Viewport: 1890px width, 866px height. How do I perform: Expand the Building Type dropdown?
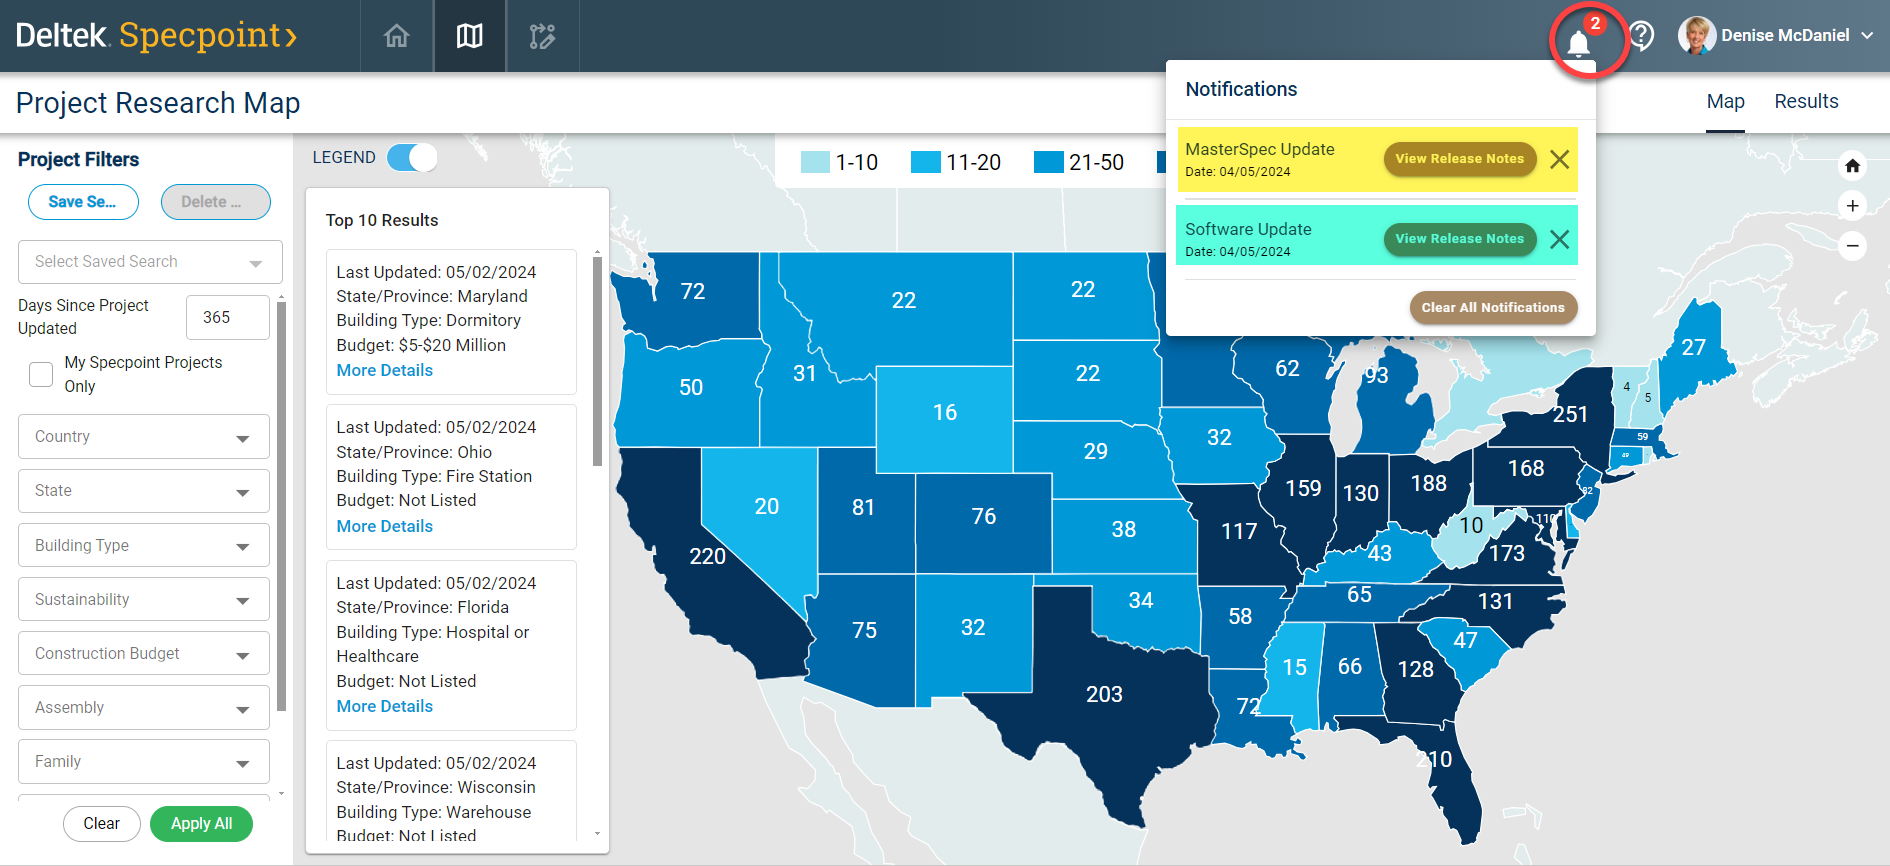(144, 546)
